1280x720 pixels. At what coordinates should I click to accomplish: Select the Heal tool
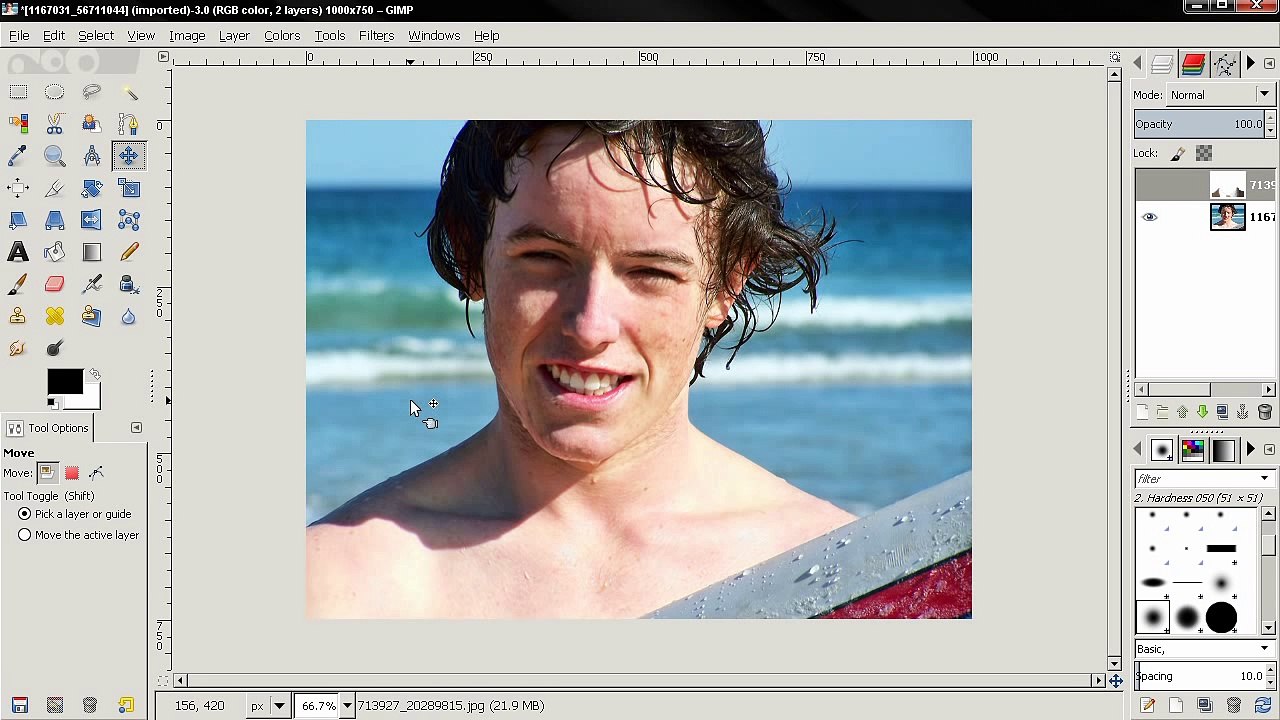[x=55, y=316]
